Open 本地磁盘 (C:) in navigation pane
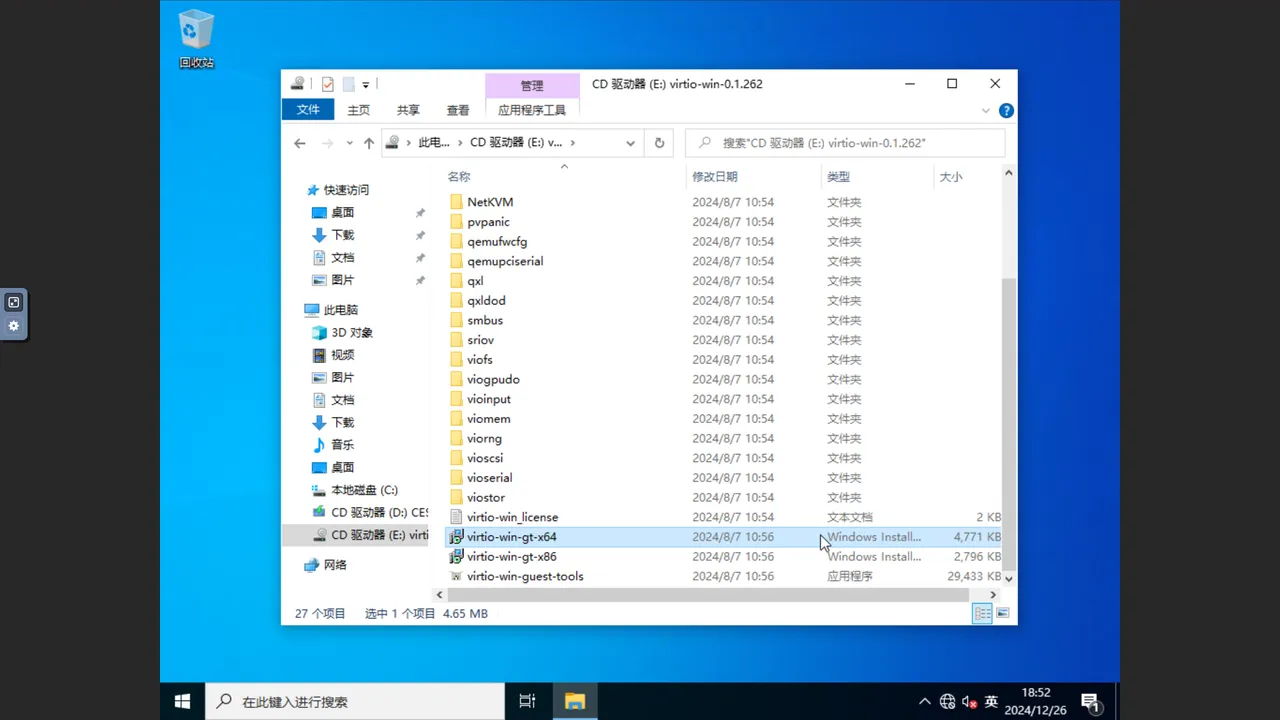The width and height of the screenshot is (1280, 720). pyautogui.click(x=364, y=490)
